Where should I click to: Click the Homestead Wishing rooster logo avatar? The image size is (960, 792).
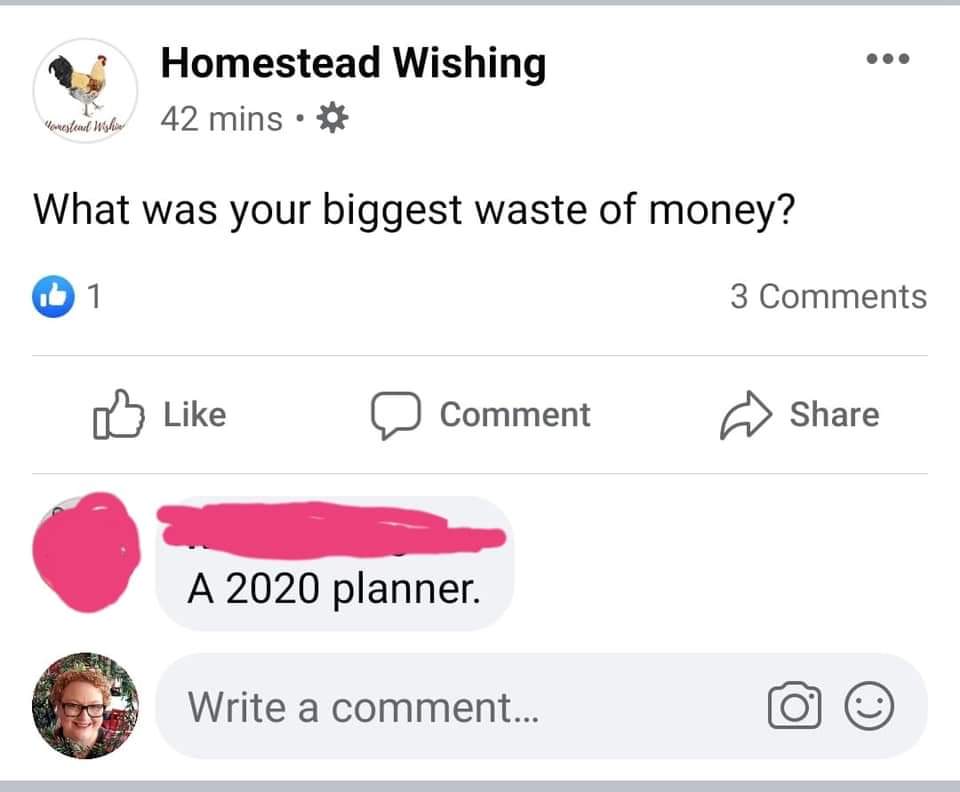[x=85, y=90]
